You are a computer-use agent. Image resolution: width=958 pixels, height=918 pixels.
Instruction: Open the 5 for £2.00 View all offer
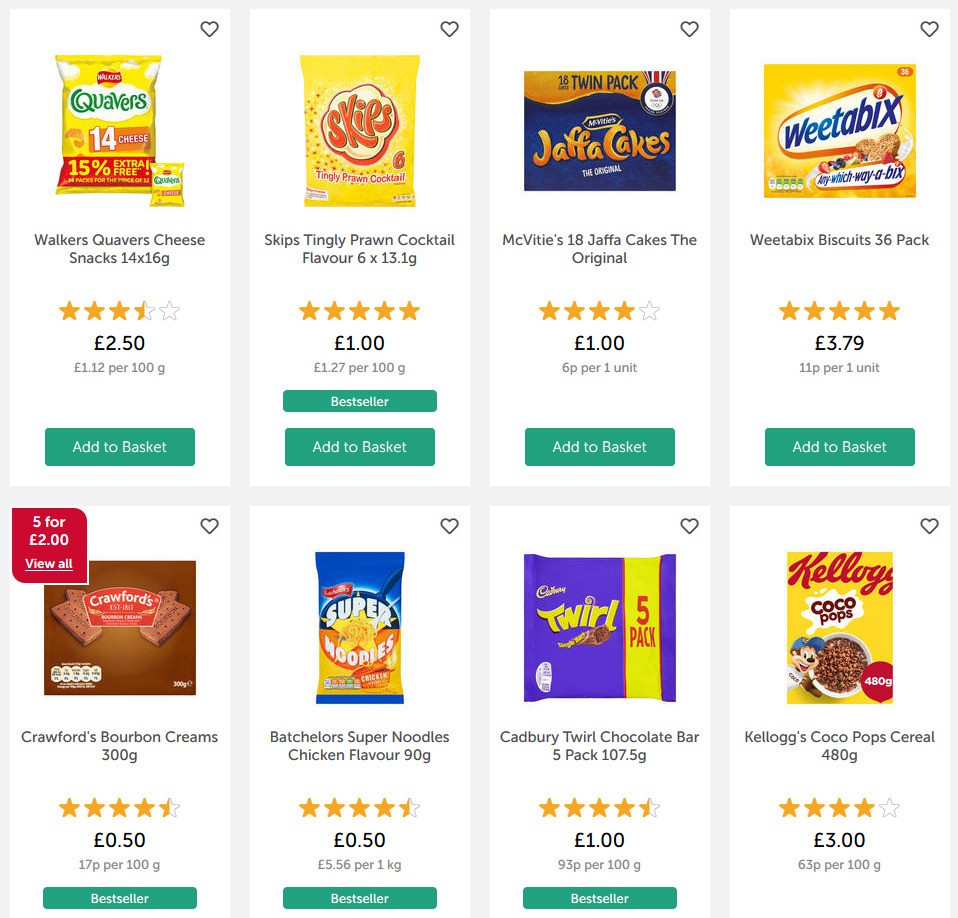click(x=48, y=563)
